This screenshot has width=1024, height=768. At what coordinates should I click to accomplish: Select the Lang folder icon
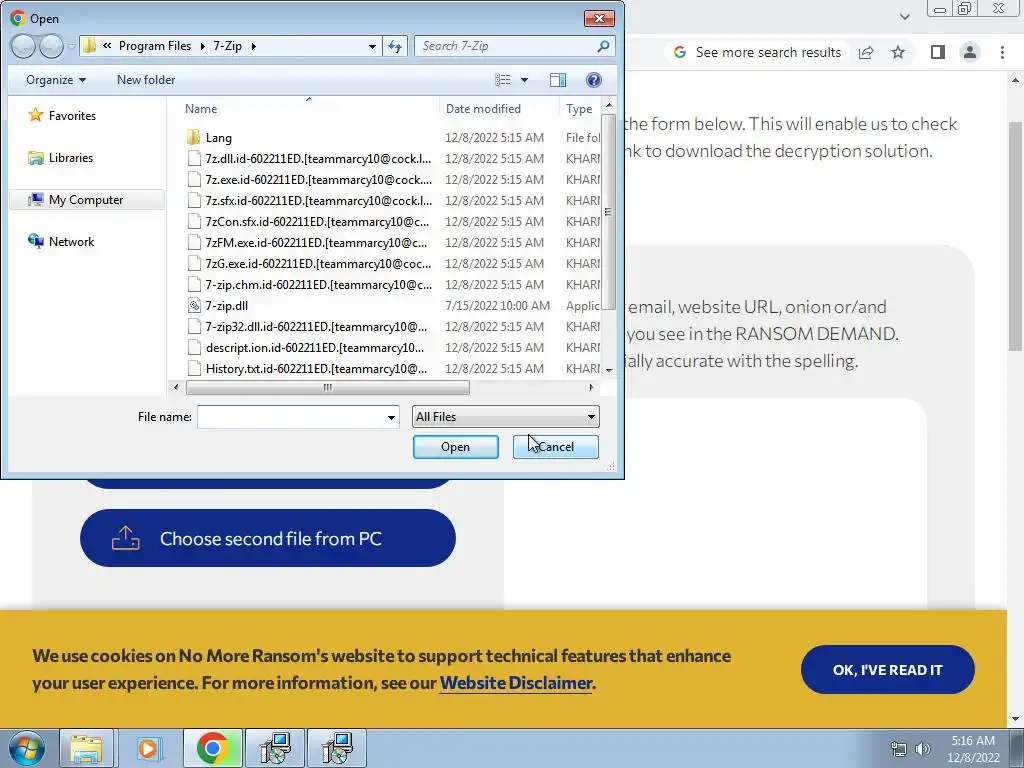193,137
